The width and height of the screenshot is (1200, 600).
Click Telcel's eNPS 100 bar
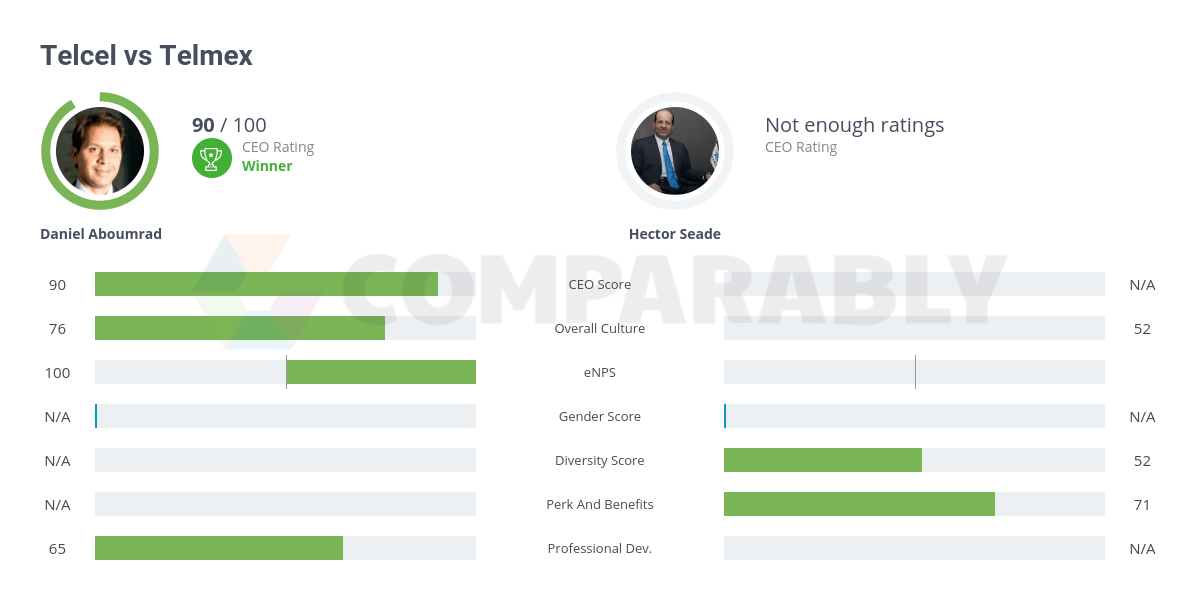click(380, 372)
